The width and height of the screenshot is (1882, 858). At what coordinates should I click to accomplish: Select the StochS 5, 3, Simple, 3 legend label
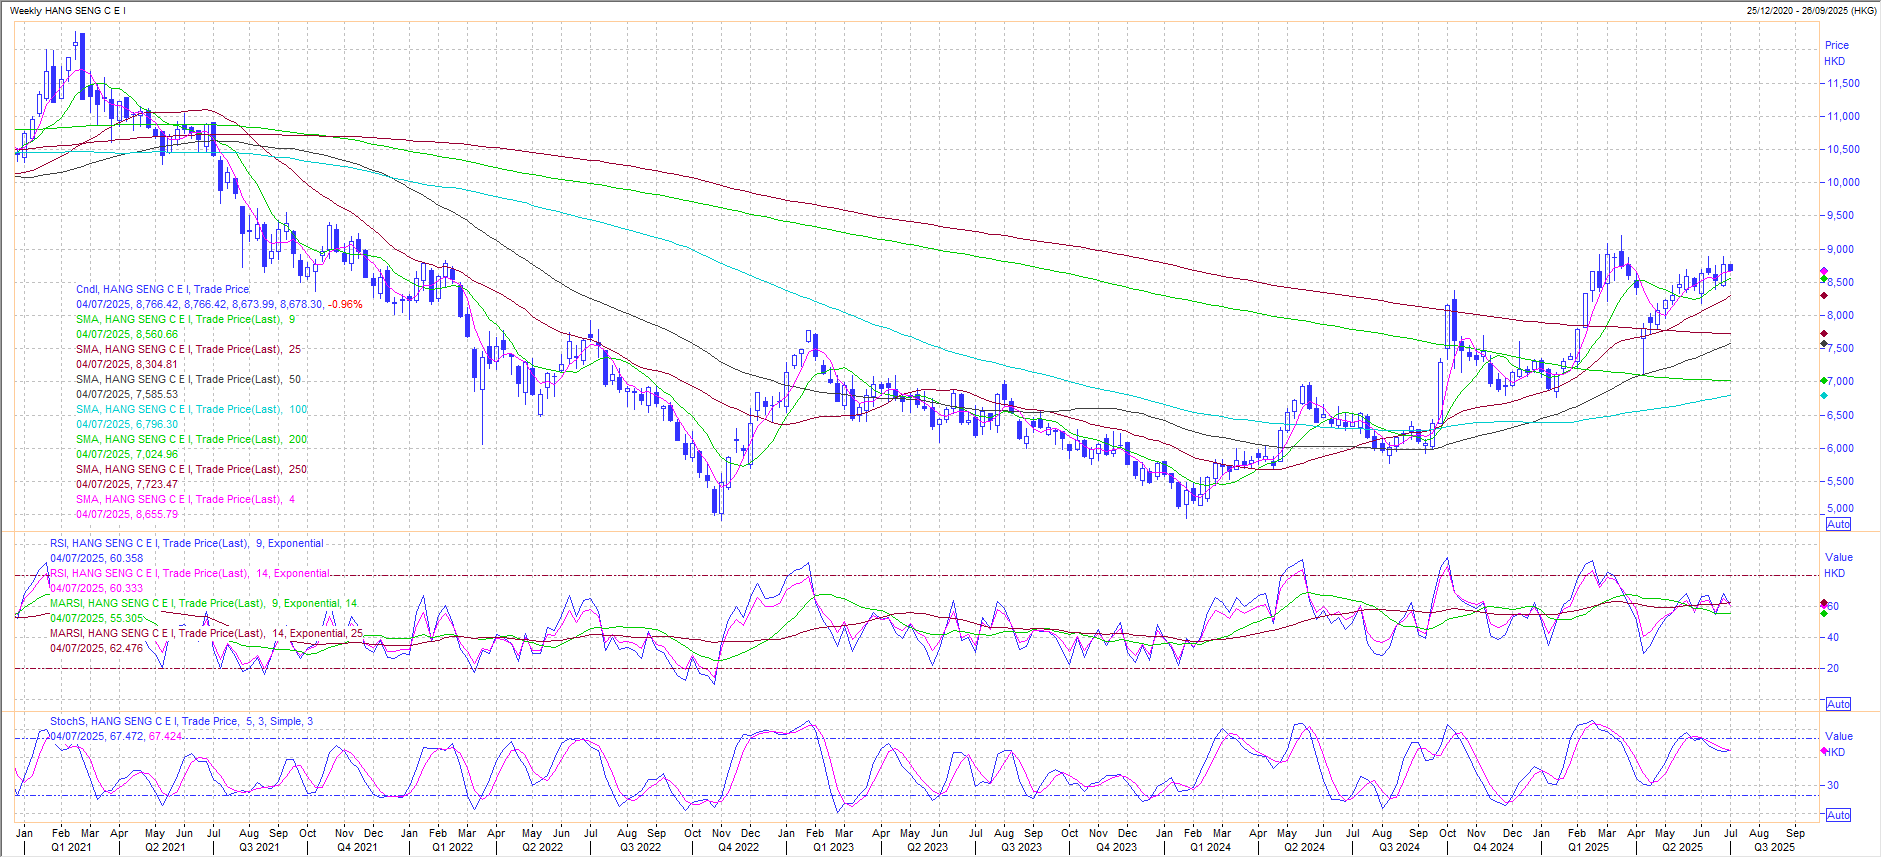click(x=181, y=721)
